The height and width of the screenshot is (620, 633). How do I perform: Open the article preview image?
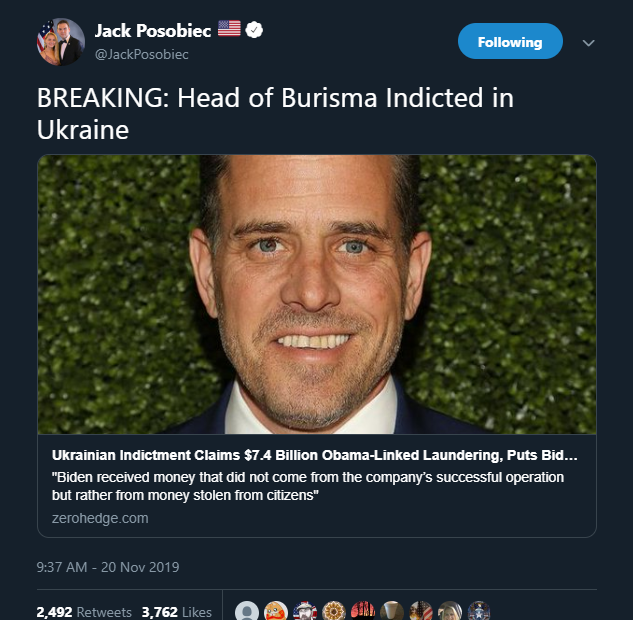pyautogui.click(x=317, y=294)
